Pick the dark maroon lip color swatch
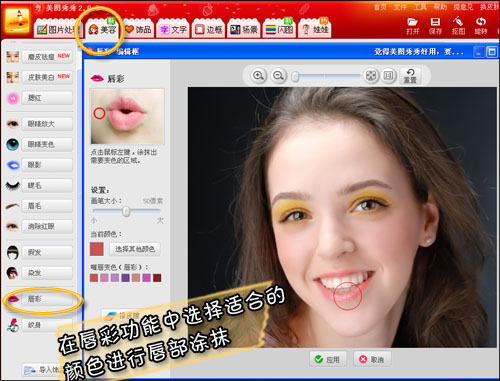The image size is (500, 381). tap(157, 278)
